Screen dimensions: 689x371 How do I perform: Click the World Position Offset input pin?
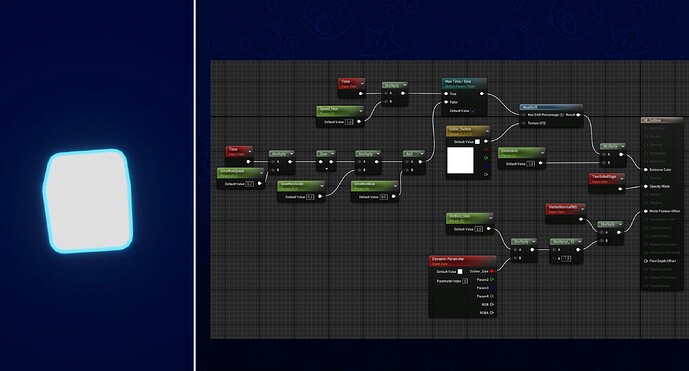pos(646,211)
